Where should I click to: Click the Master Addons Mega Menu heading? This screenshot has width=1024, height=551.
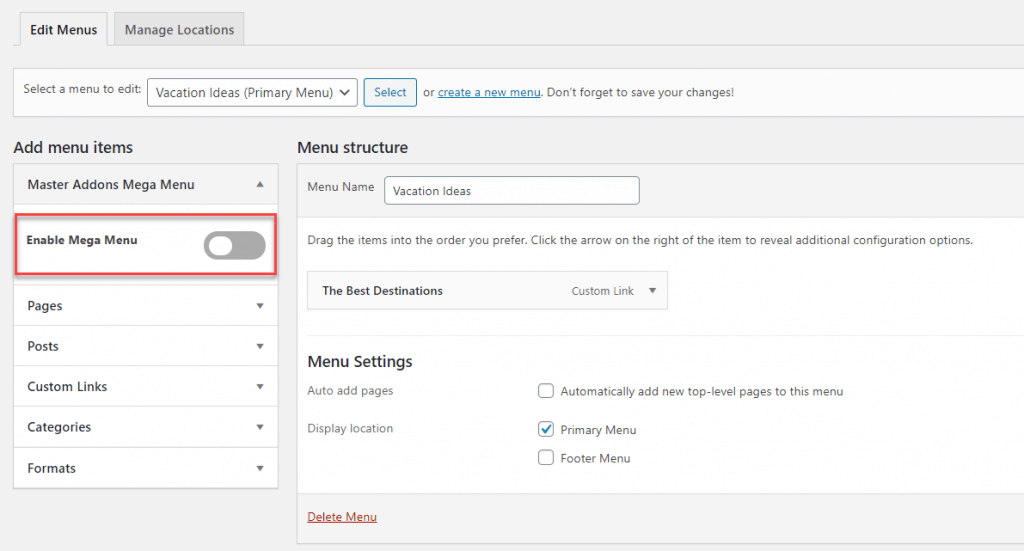(x=111, y=185)
